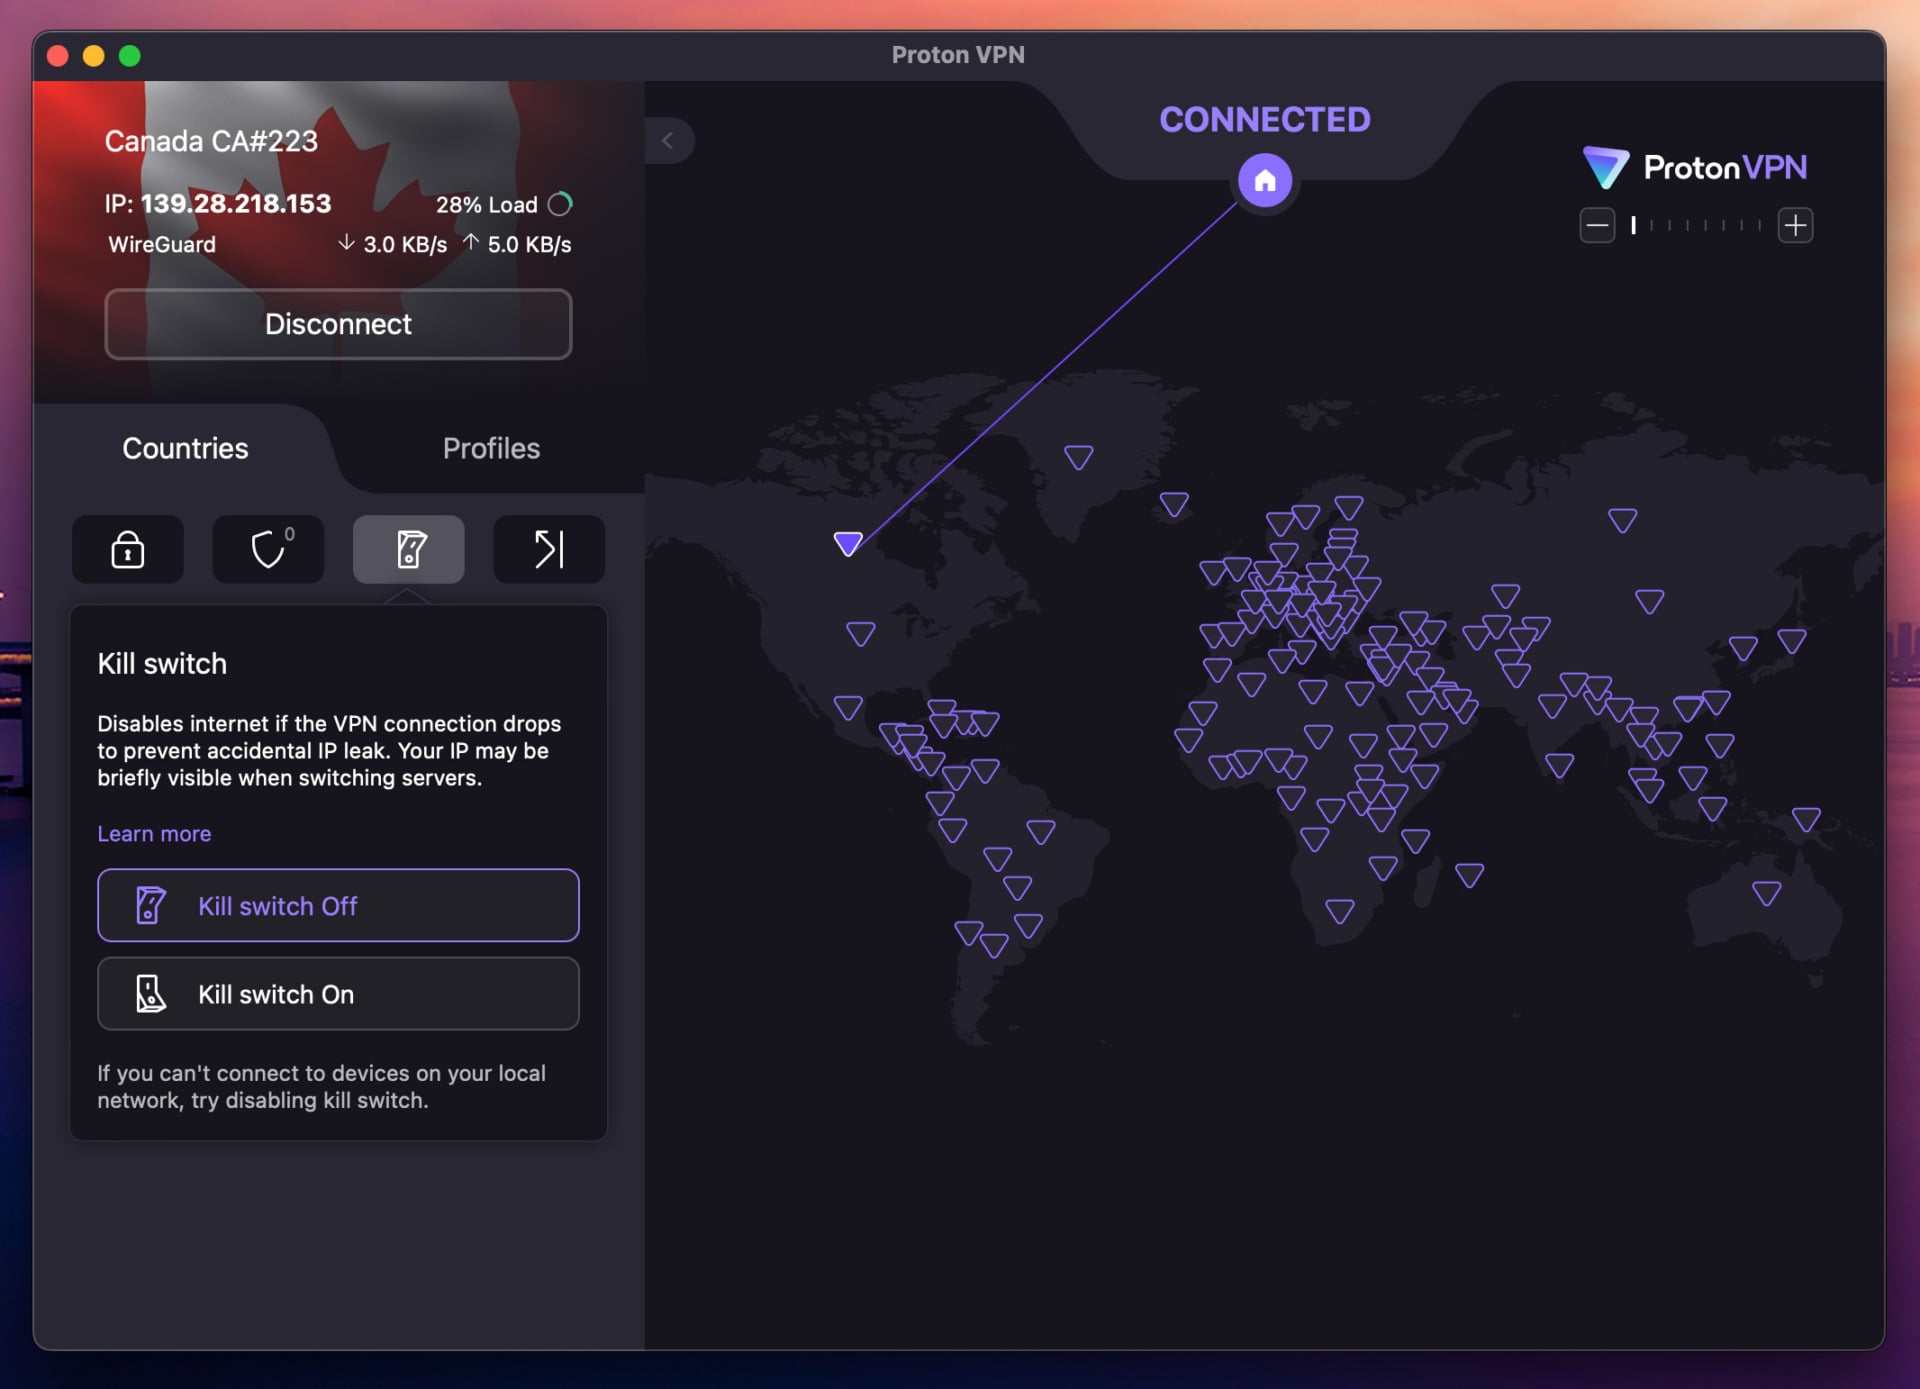Image resolution: width=1920 pixels, height=1389 pixels.
Task: Open the Learn more link
Action: (x=154, y=834)
